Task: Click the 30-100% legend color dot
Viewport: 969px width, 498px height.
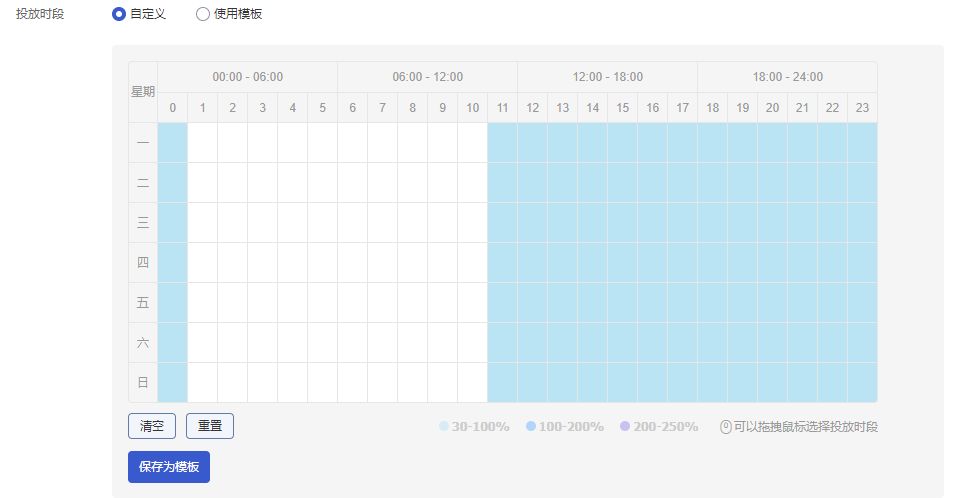Action: click(x=444, y=426)
